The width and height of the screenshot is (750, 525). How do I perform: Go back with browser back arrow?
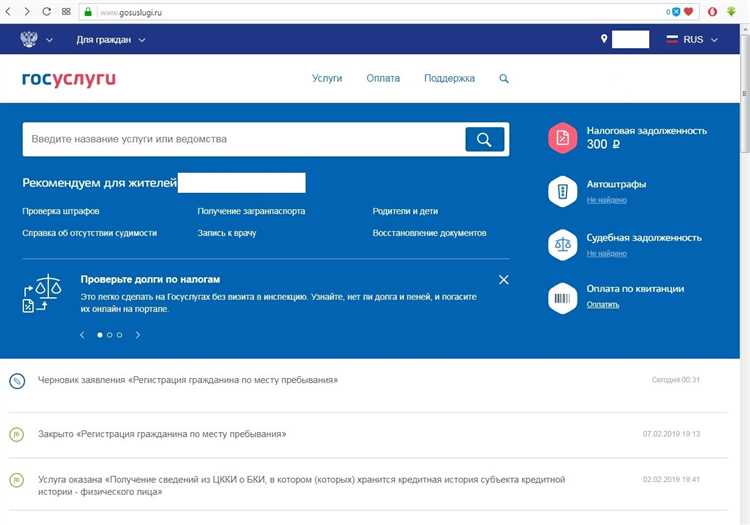click(8, 11)
